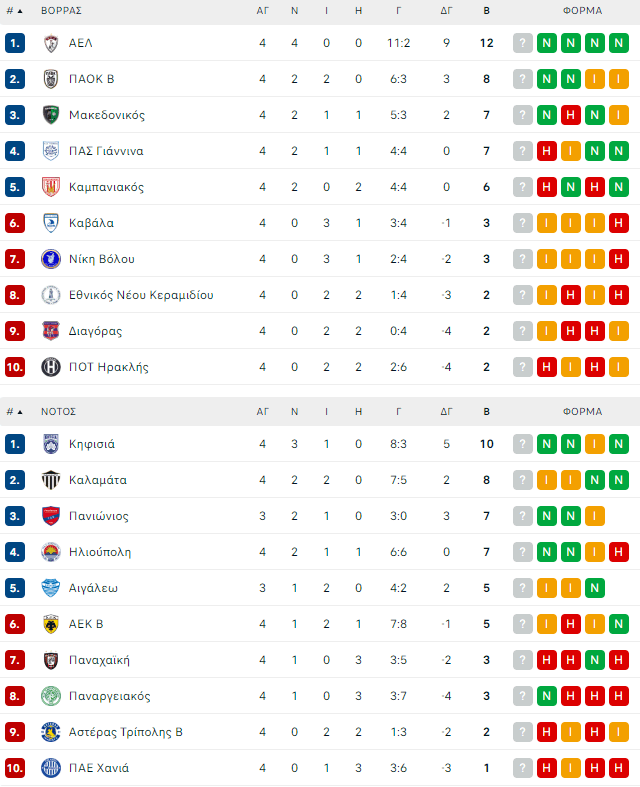Click the Καμπανιακός team crest

pyautogui.click(x=51, y=187)
